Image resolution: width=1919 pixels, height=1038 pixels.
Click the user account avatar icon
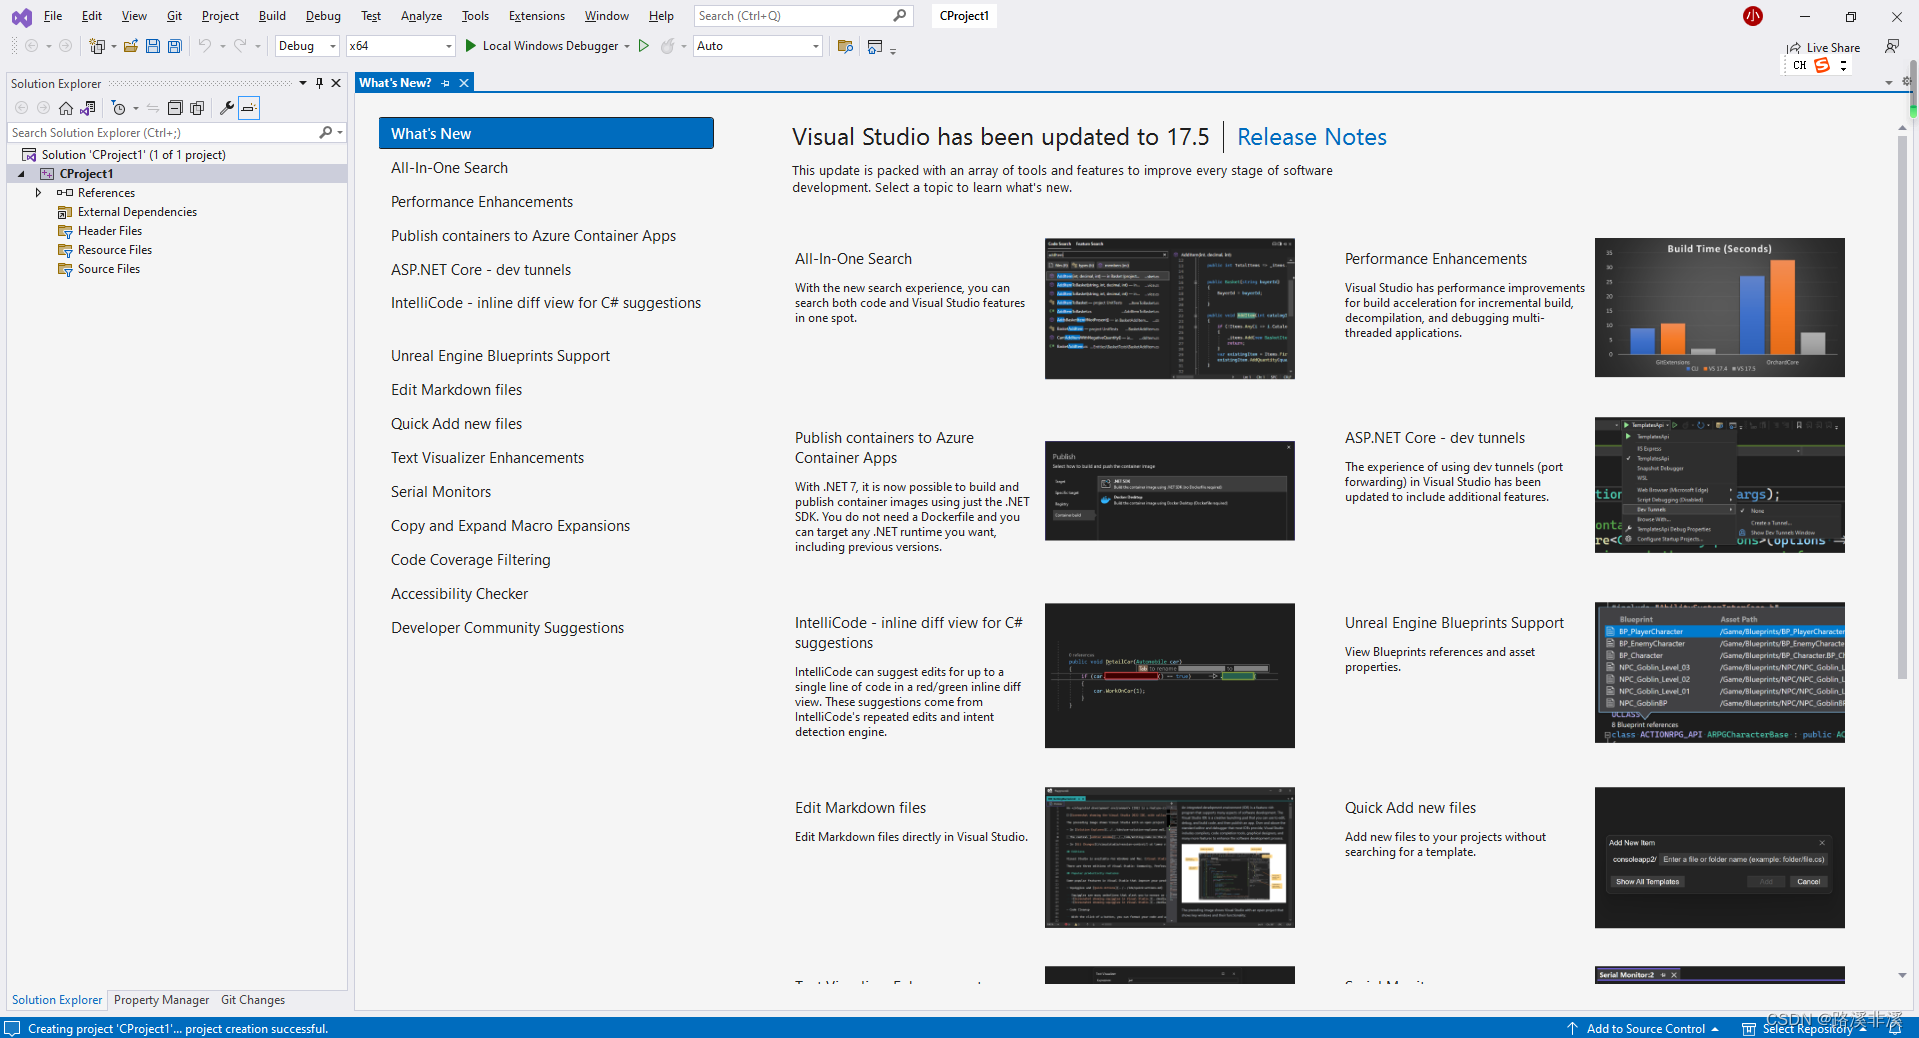(1753, 16)
